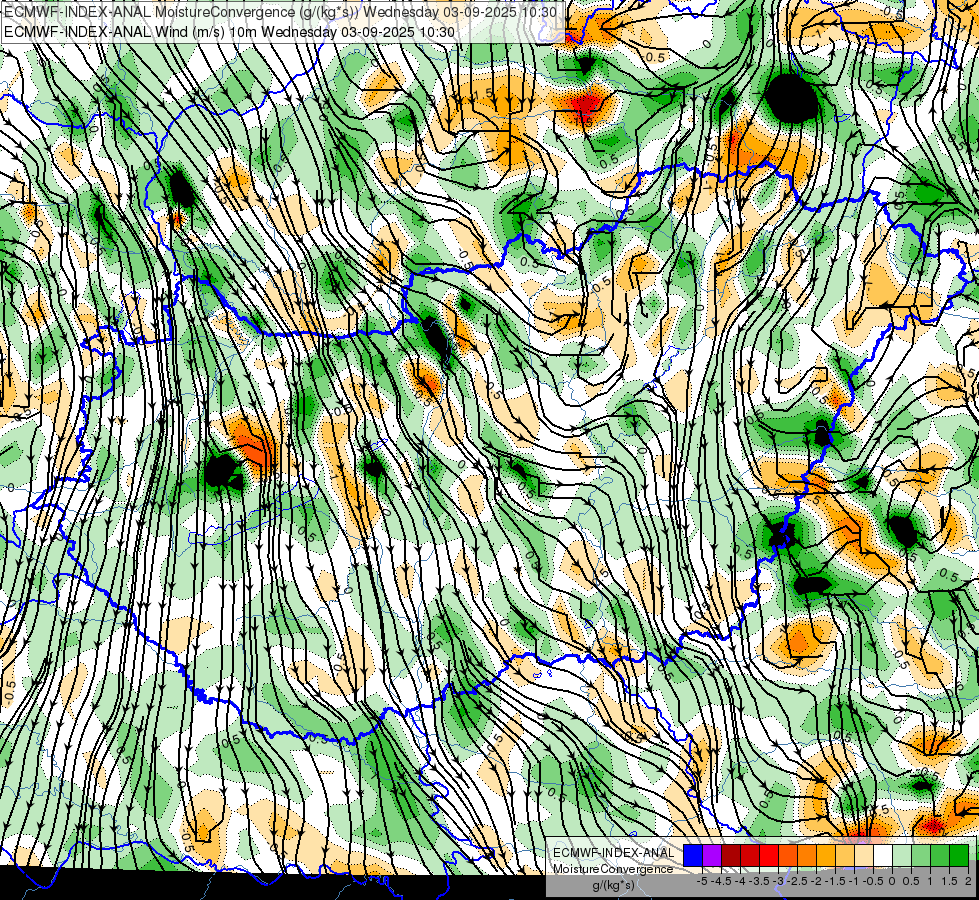Click the '-4.5' tick label on the legend

pyautogui.click(x=723, y=881)
